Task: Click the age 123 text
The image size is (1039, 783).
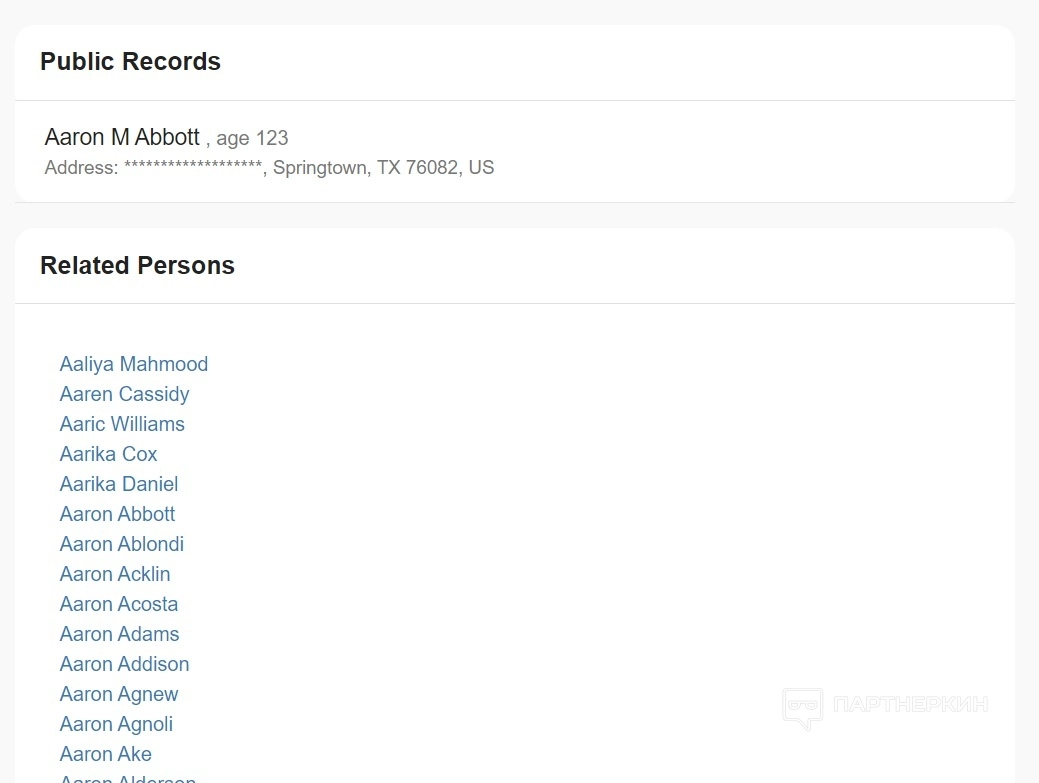Action: 252,138
